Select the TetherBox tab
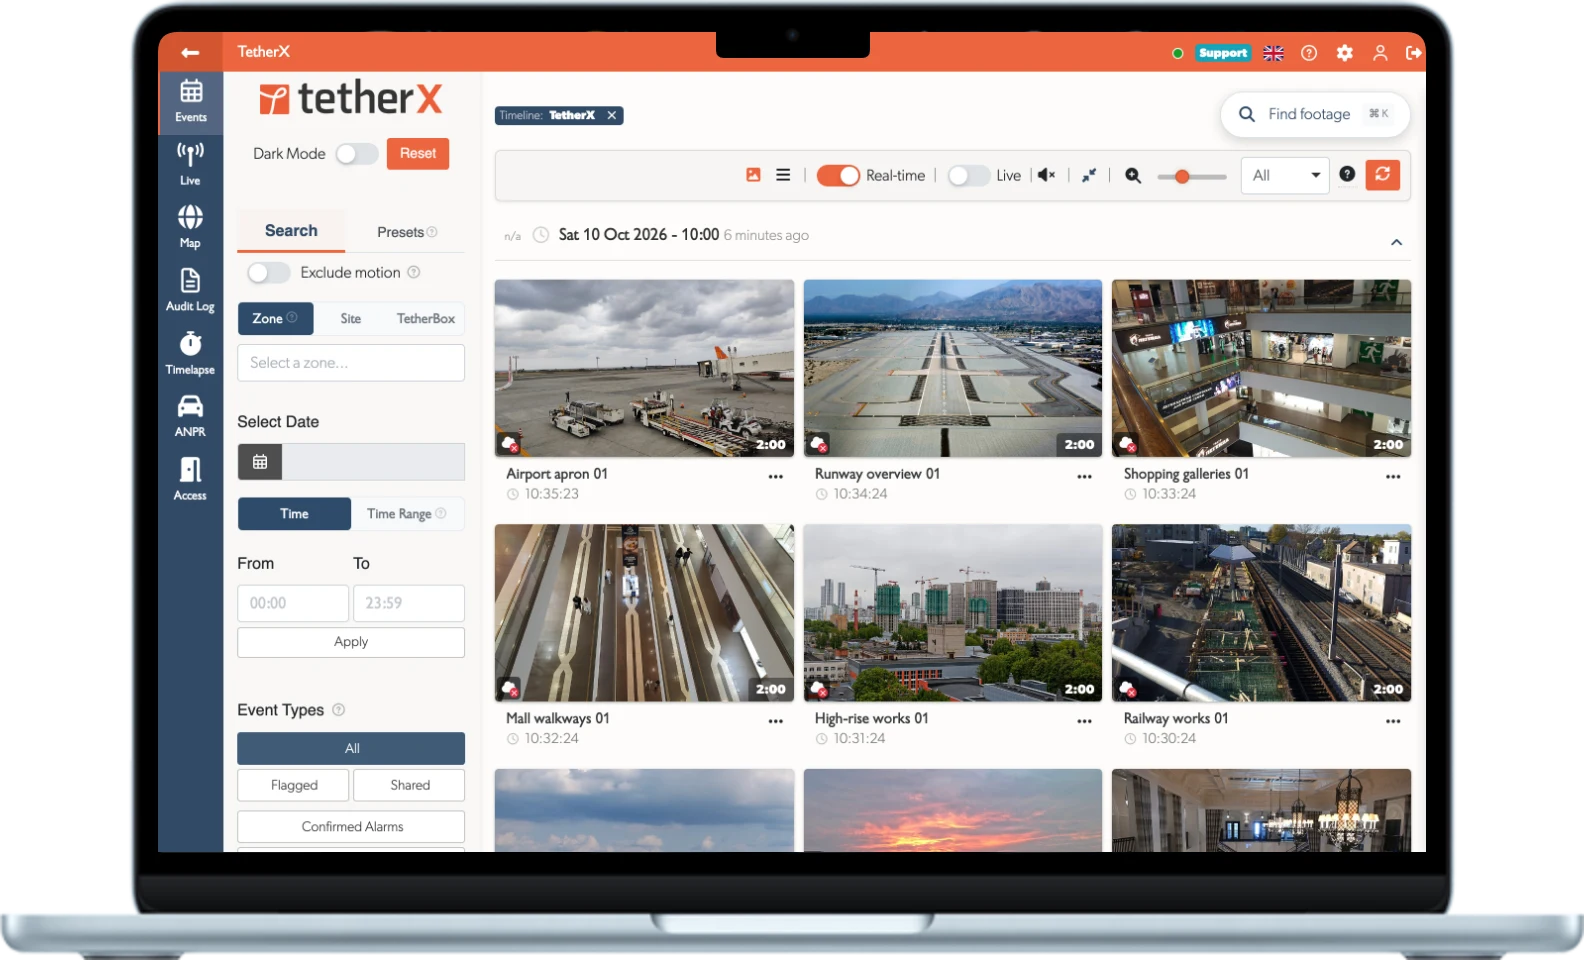Viewport: 1584px width, 960px height. (x=426, y=319)
